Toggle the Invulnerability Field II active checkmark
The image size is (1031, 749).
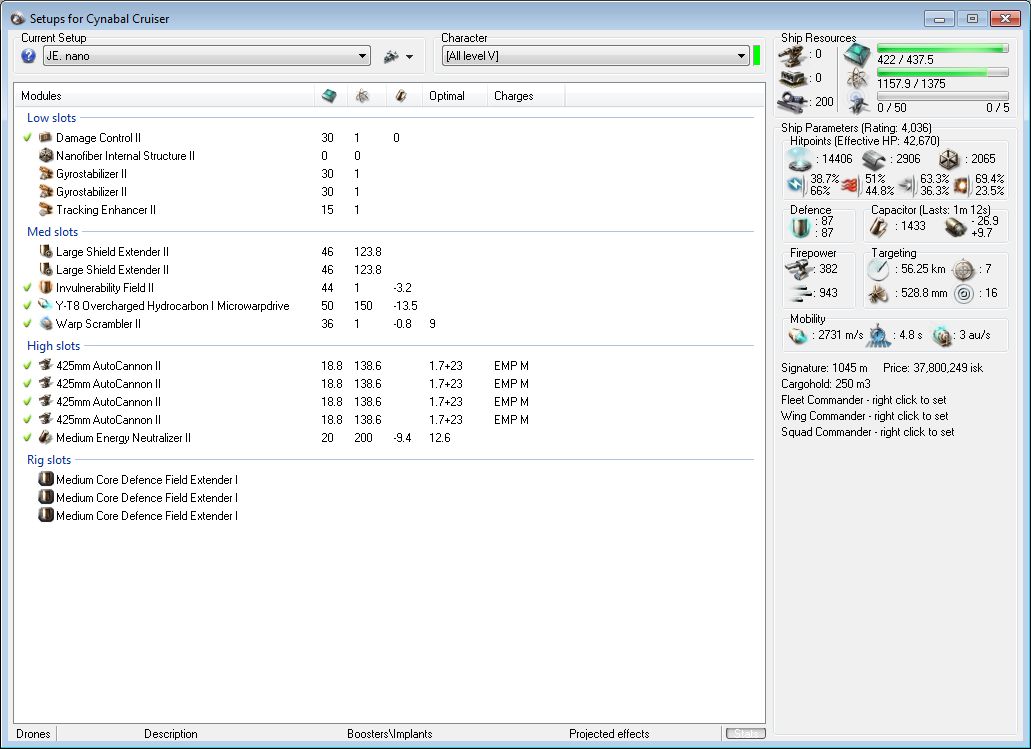coord(28,288)
